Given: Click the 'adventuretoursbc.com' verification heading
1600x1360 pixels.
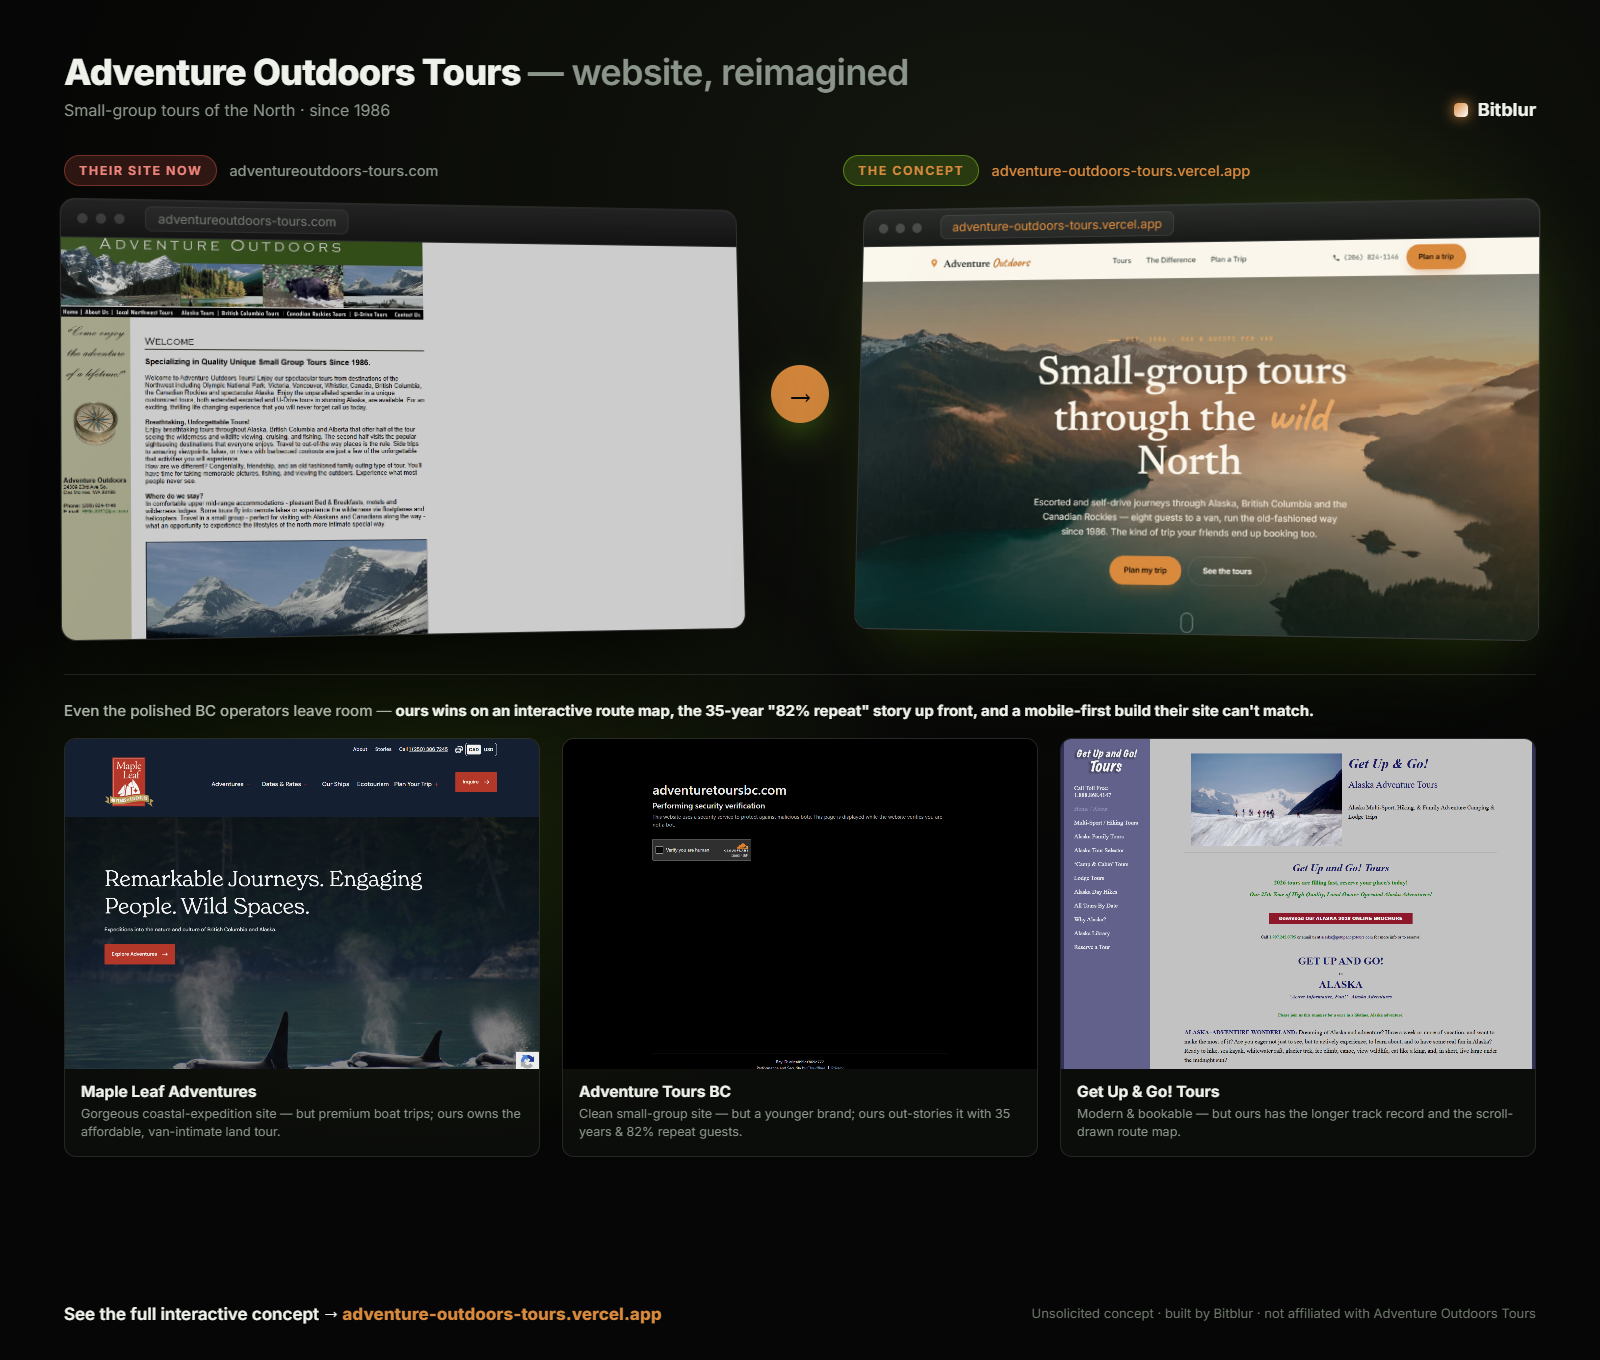Looking at the screenshot, I should [x=719, y=790].
